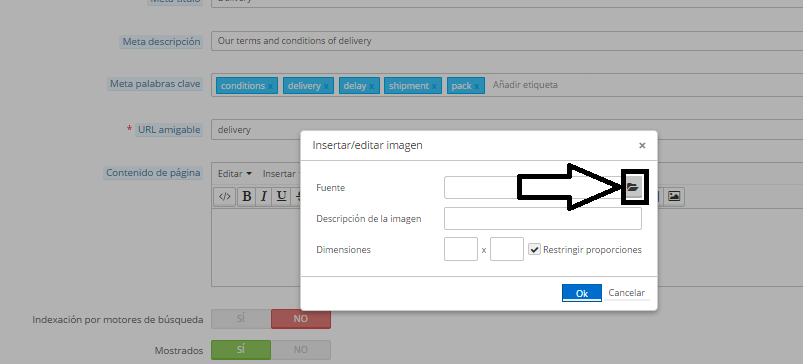Focus the Descripción de la imagen field

(x=542, y=219)
